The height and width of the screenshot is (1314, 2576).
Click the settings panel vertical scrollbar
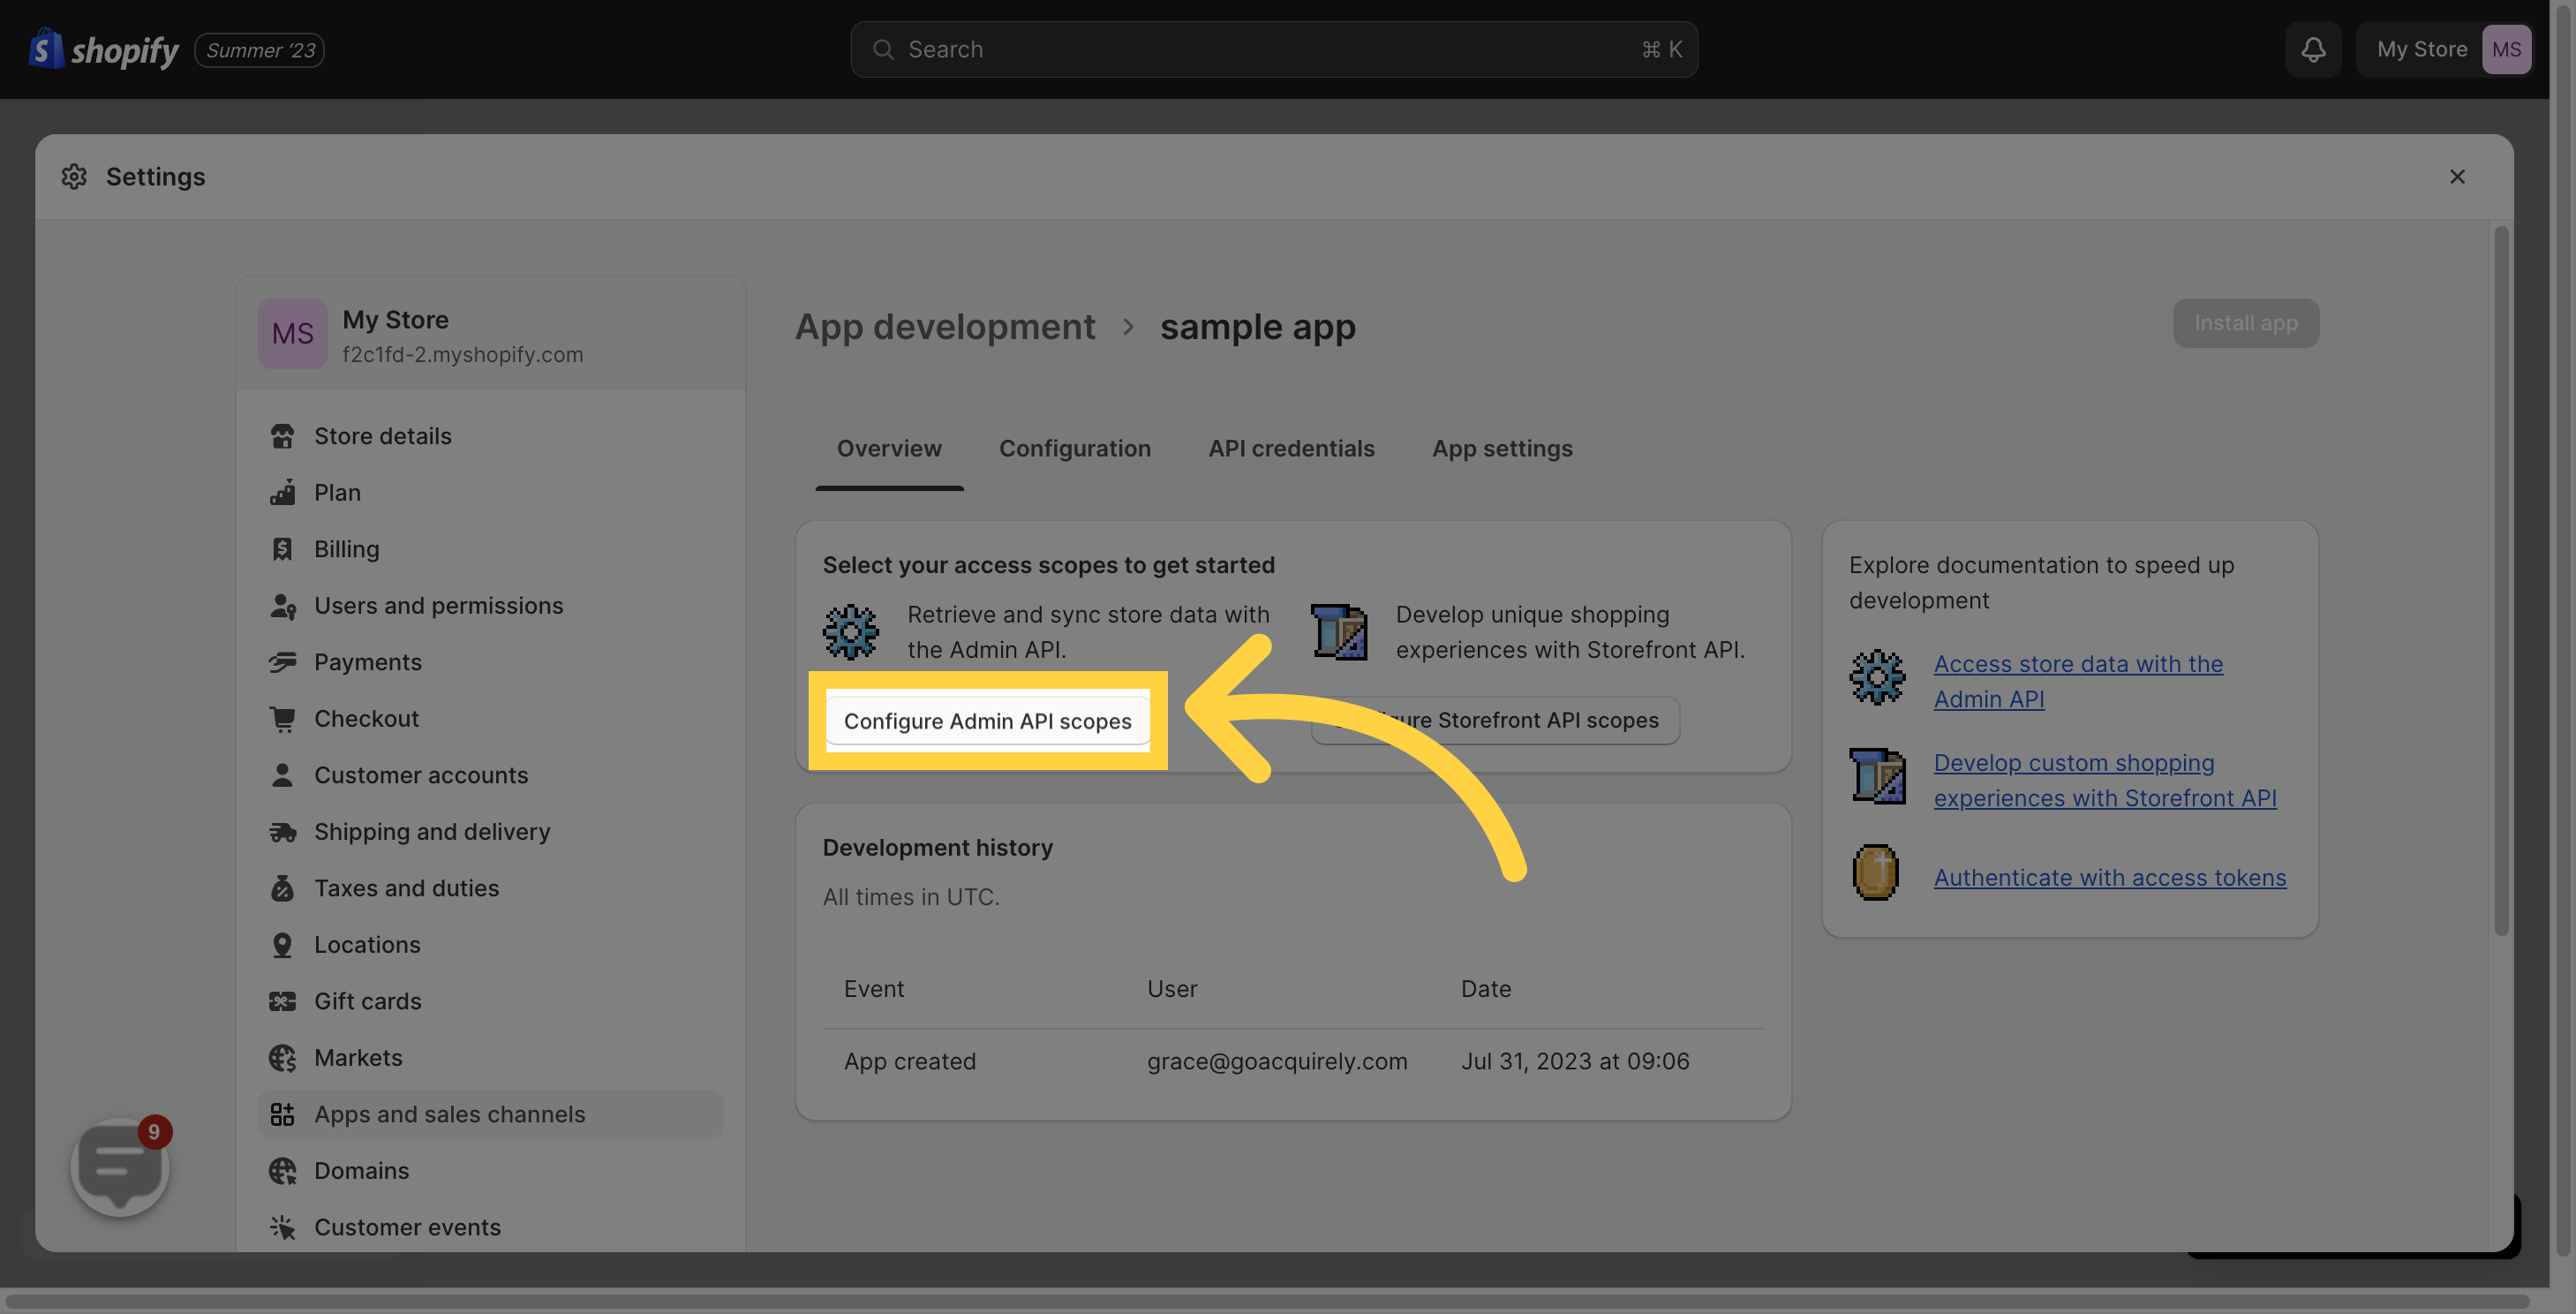coord(2500,580)
